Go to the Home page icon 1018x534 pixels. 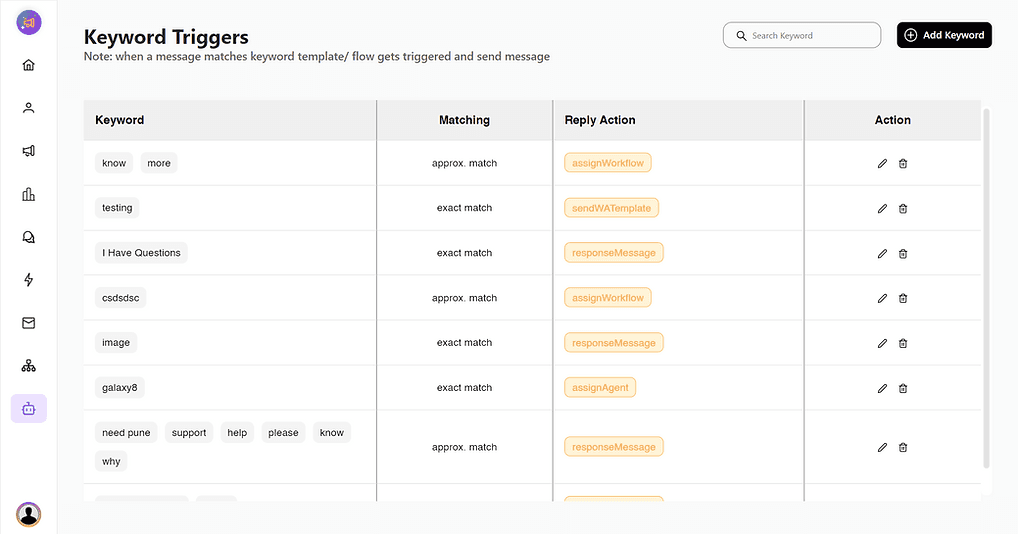29,66
